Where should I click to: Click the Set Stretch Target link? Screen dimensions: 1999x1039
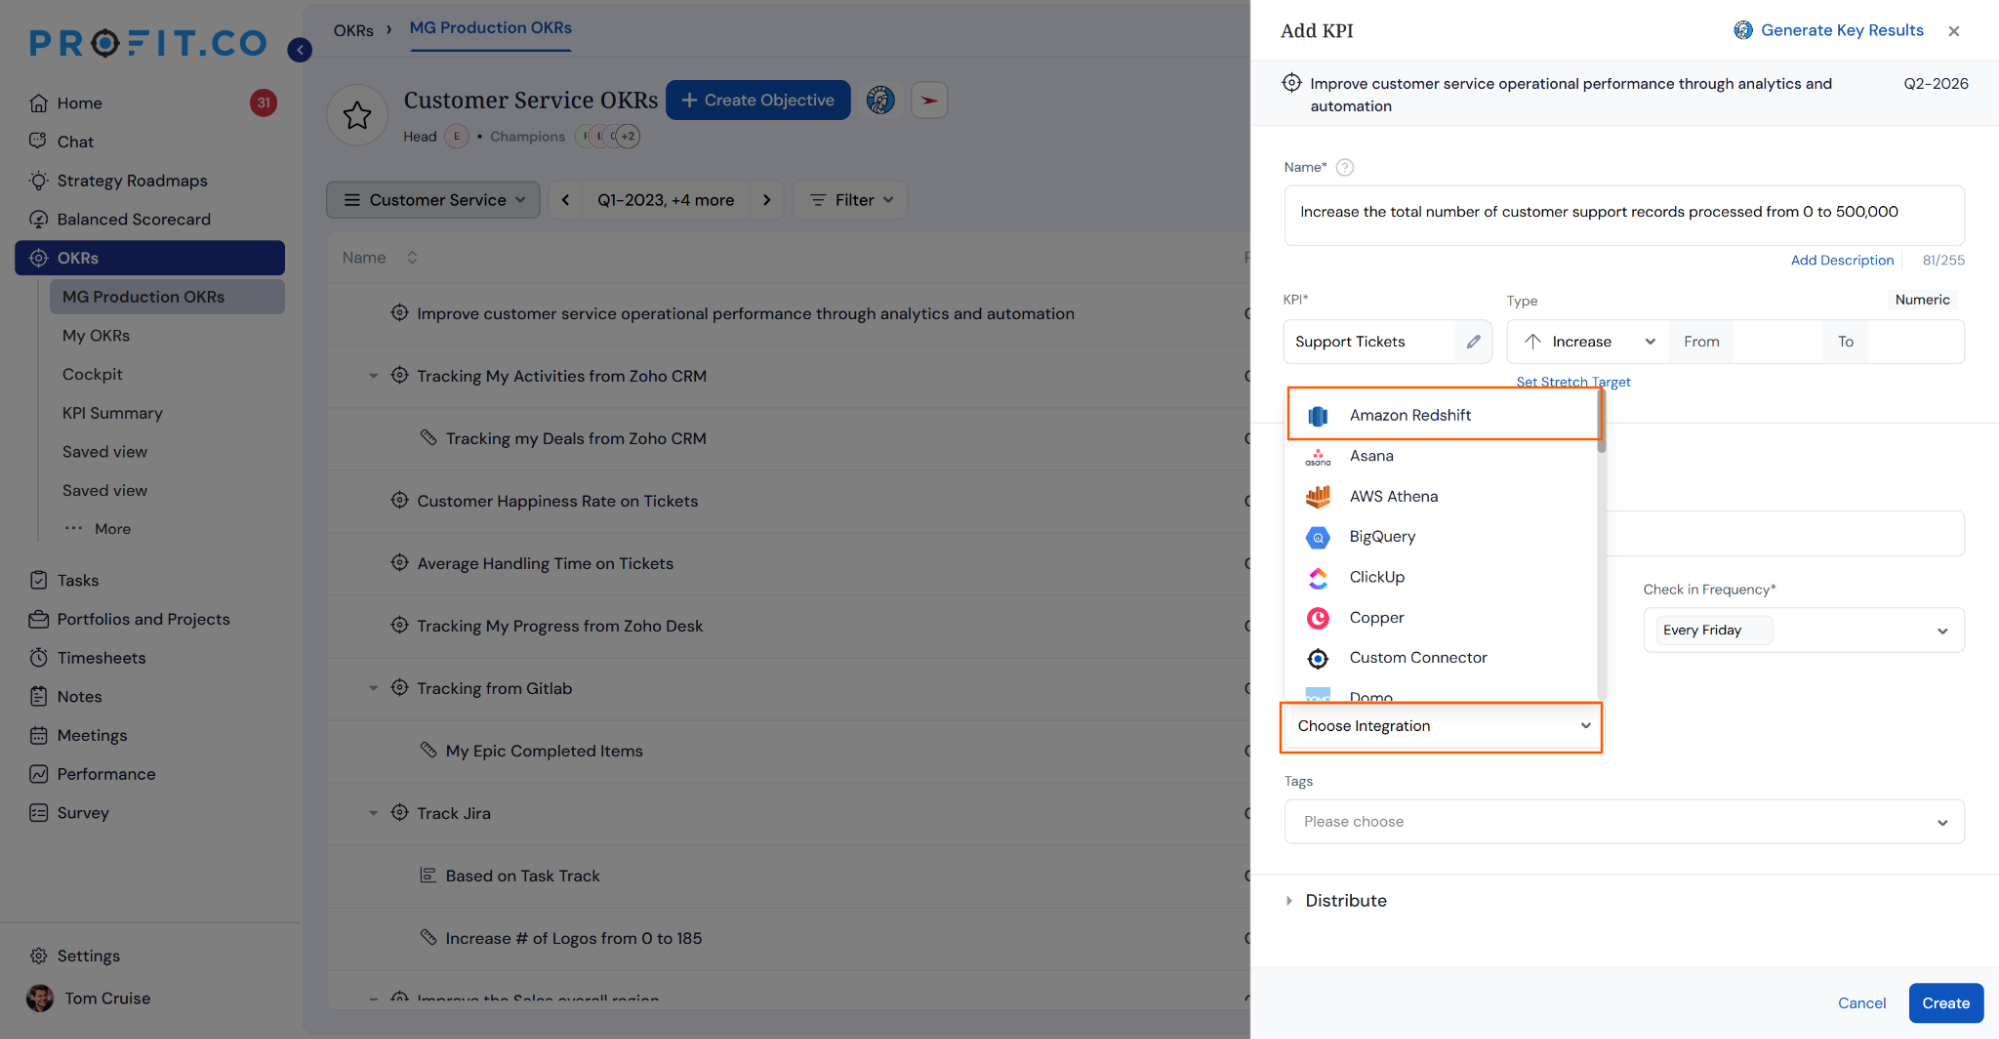coord(1573,381)
